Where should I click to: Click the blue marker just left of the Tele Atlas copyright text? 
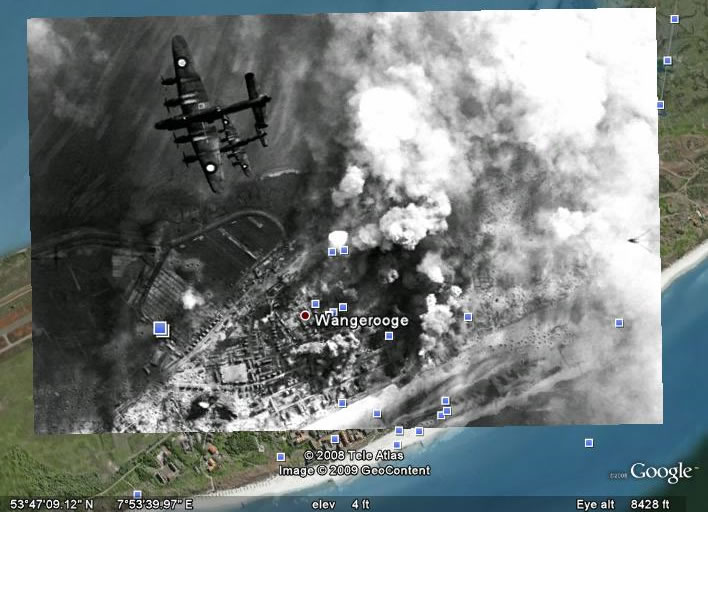click(x=281, y=457)
